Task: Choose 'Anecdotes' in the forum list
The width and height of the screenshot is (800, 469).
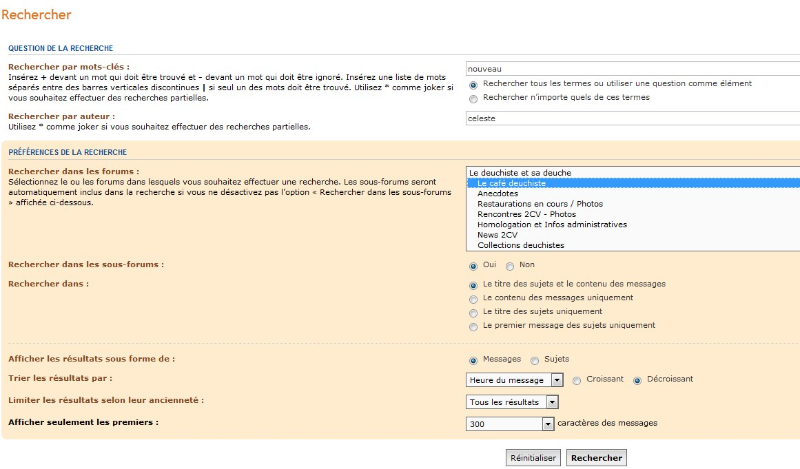Action: [498, 194]
